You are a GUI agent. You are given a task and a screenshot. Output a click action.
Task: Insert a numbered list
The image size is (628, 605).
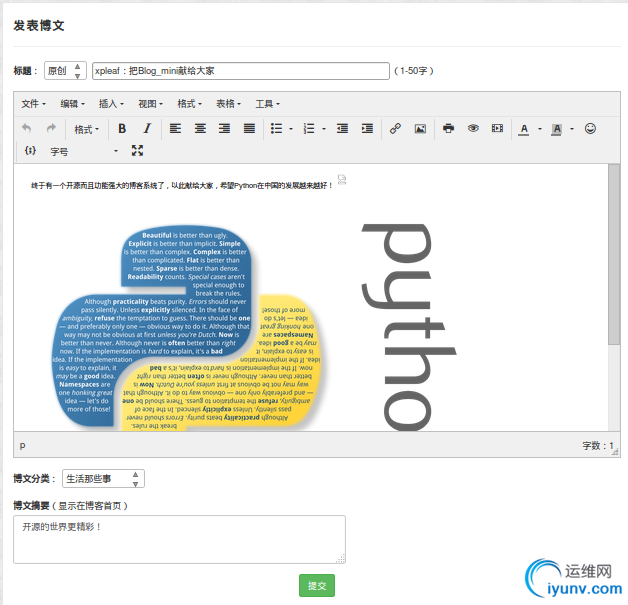point(309,129)
